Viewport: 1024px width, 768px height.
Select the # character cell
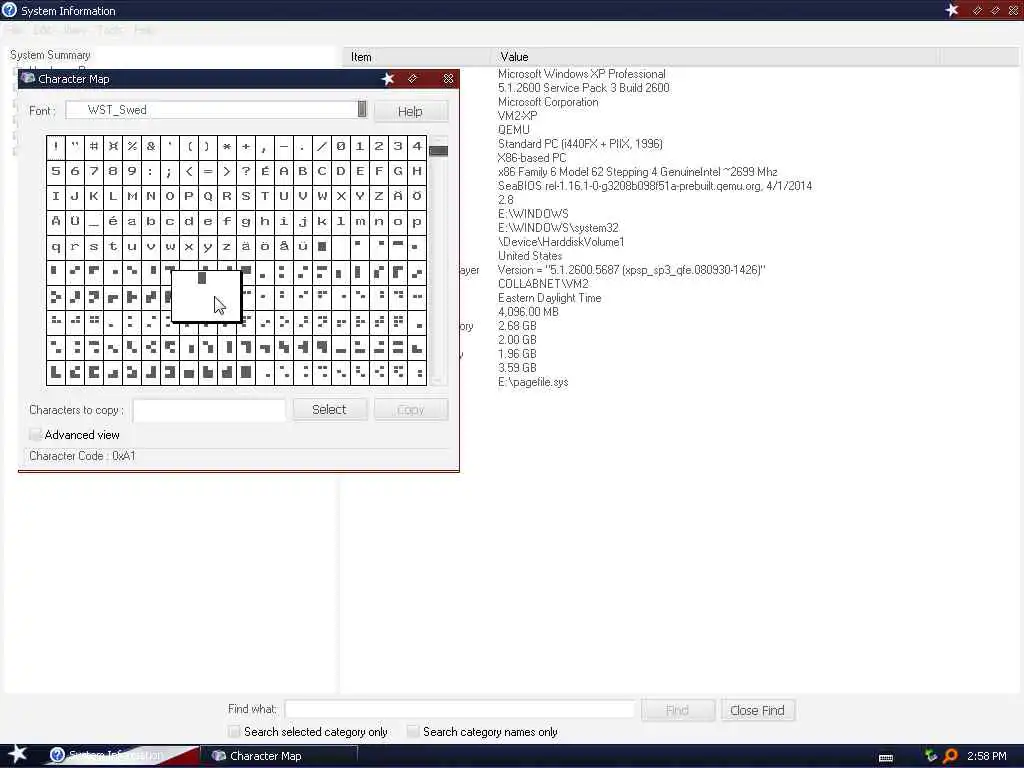pos(94,146)
